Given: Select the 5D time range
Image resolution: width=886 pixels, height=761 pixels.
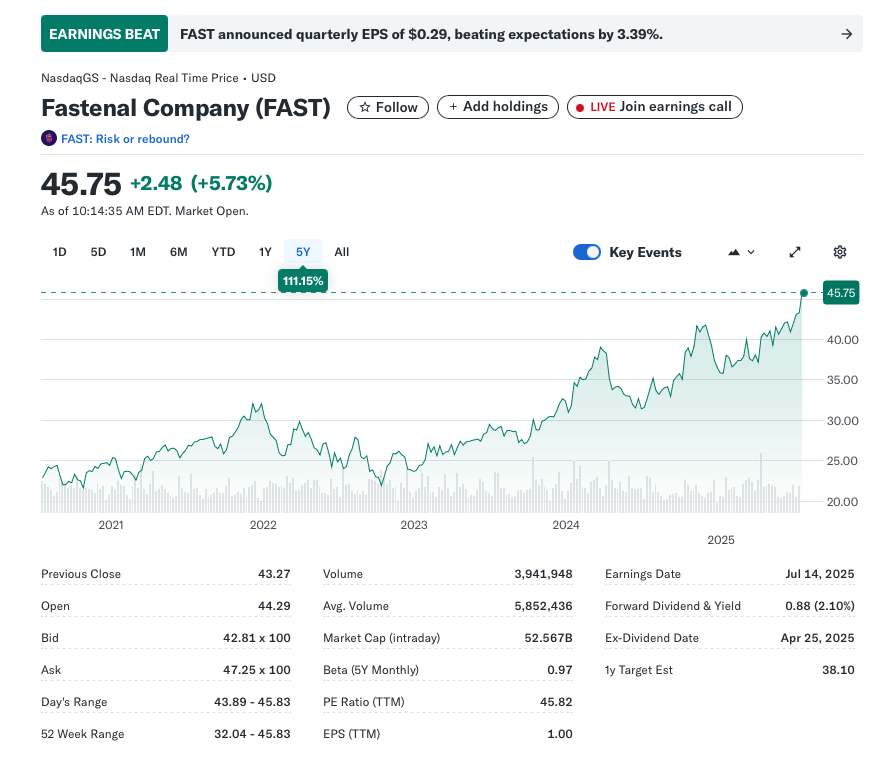Looking at the screenshot, I should pos(98,252).
